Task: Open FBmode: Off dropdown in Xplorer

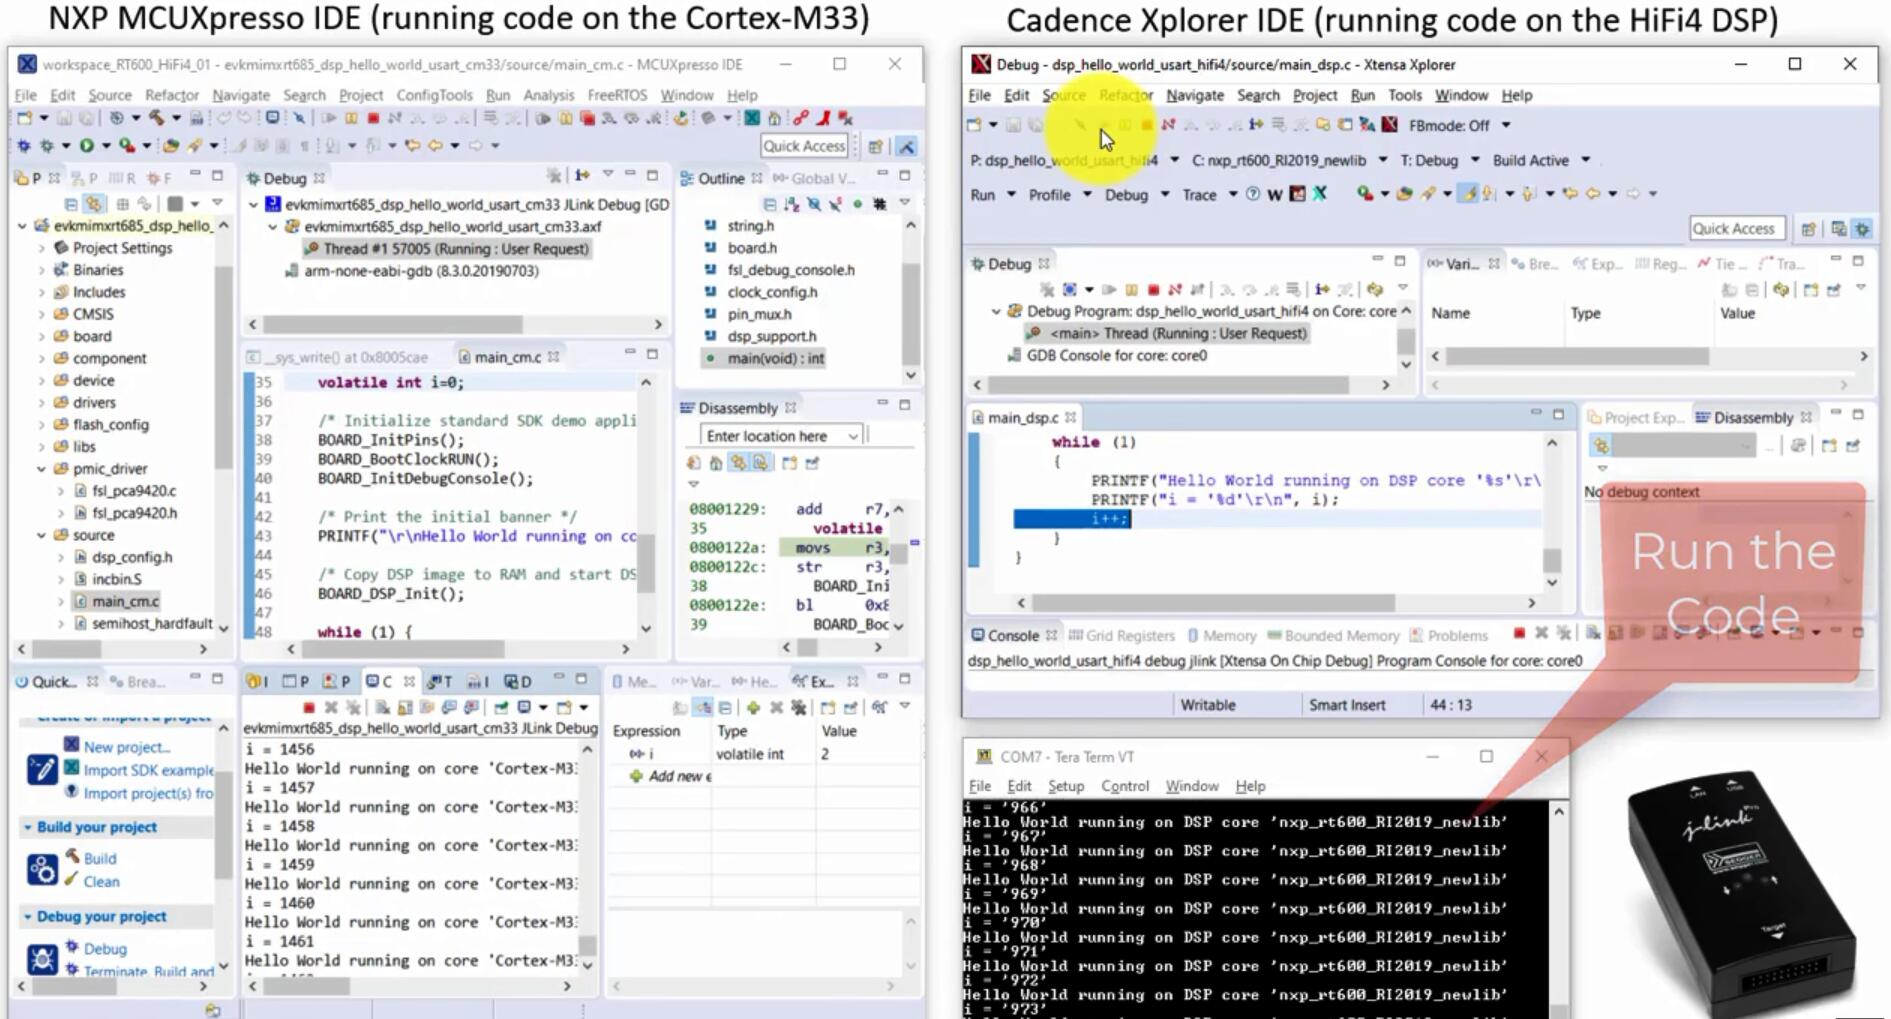Action: pyautogui.click(x=1506, y=125)
